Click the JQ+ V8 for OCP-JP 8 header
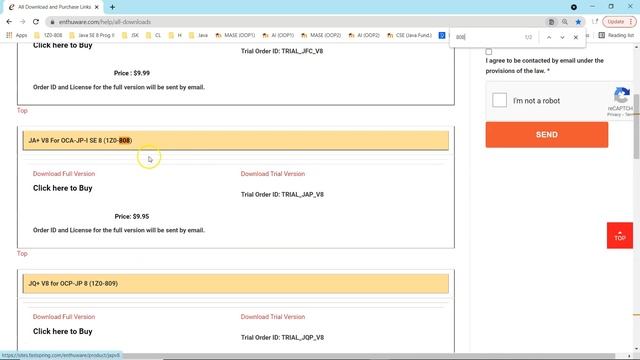Image resolution: width=640 pixels, height=360 pixels. point(236,283)
